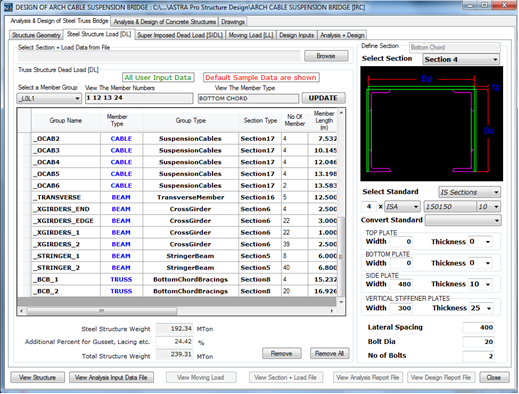Screen dimensions: 519x394
Task: Click Additional Percent for Gusset field
Action: pyautogui.click(x=174, y=342)
